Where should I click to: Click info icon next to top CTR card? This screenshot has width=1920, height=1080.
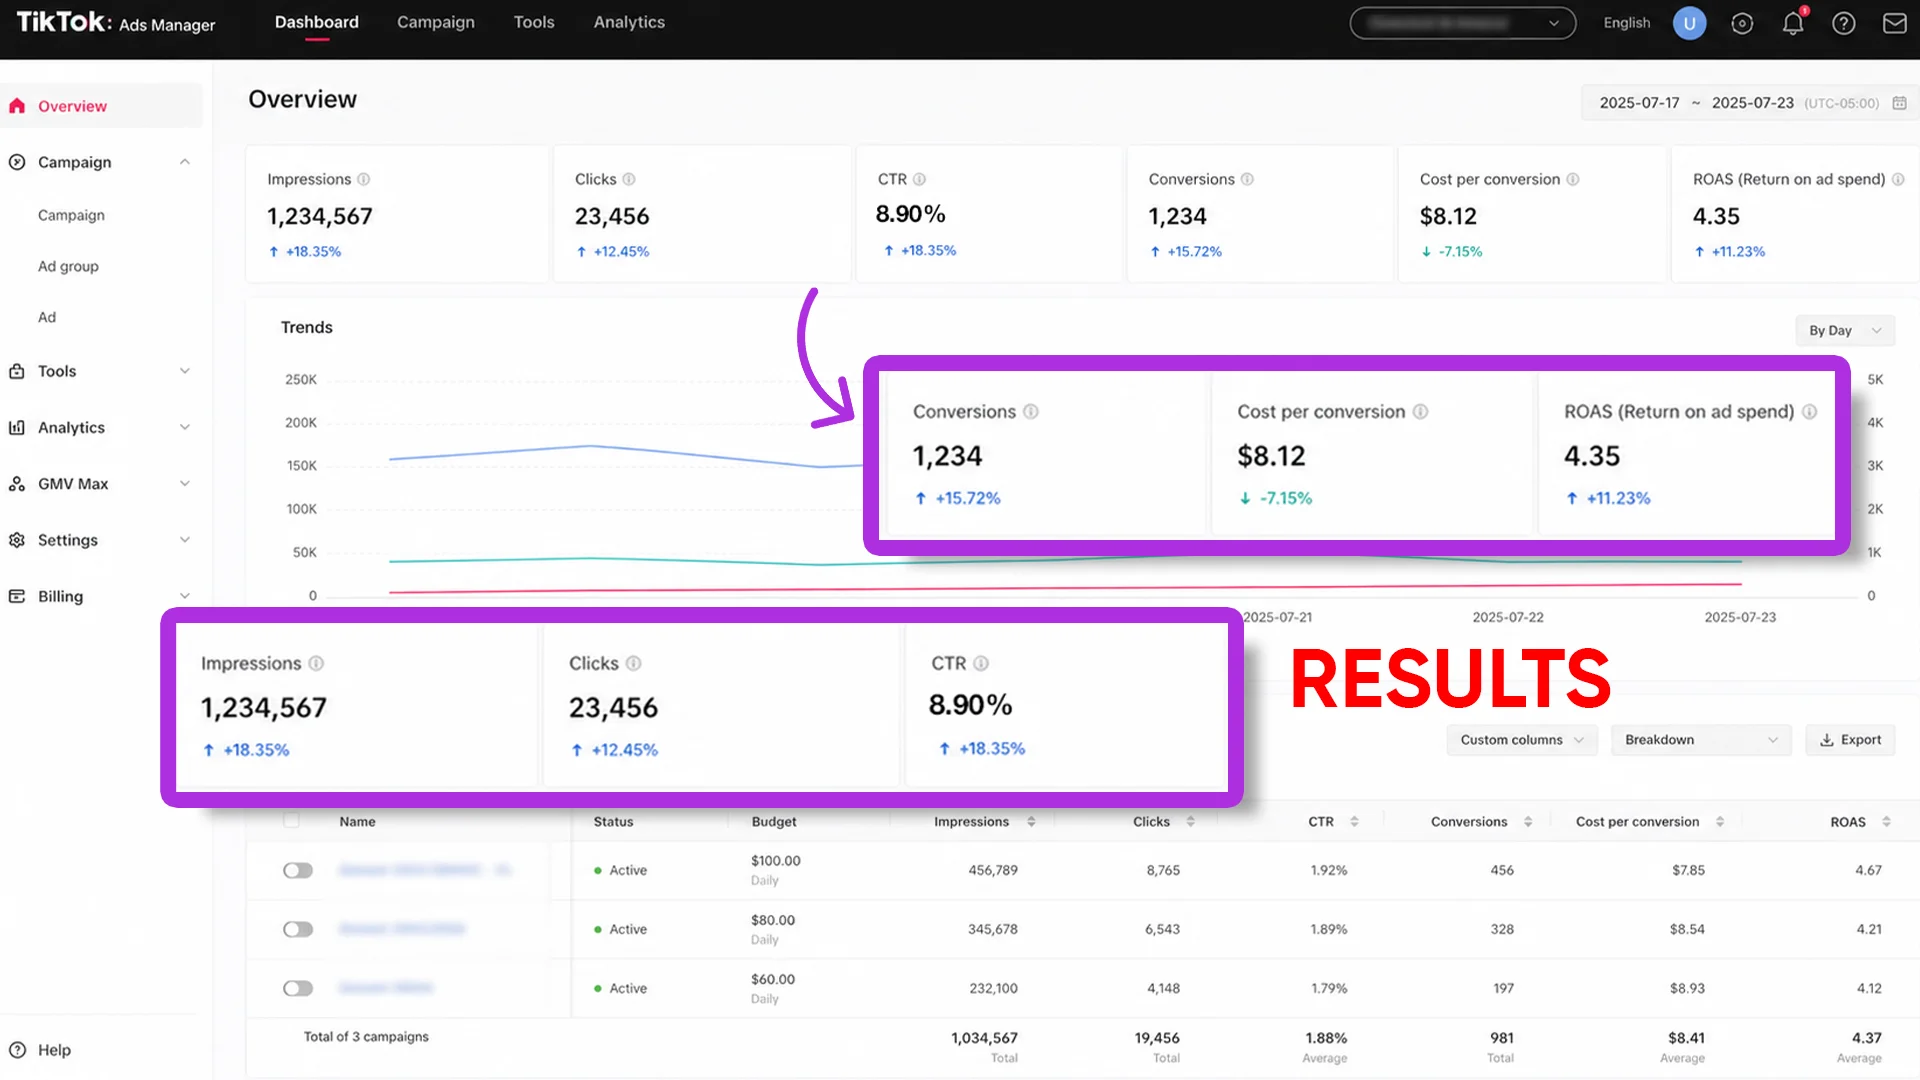(919, 179)
